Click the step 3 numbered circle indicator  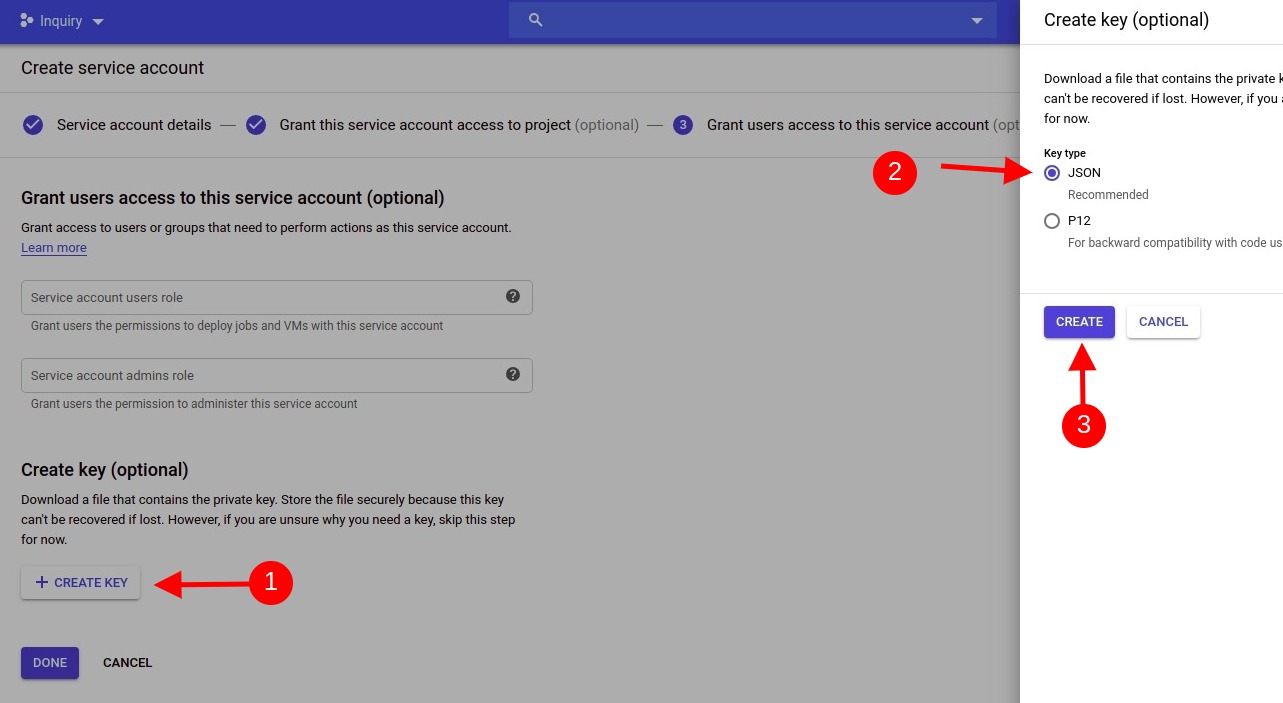pos(683,124)
